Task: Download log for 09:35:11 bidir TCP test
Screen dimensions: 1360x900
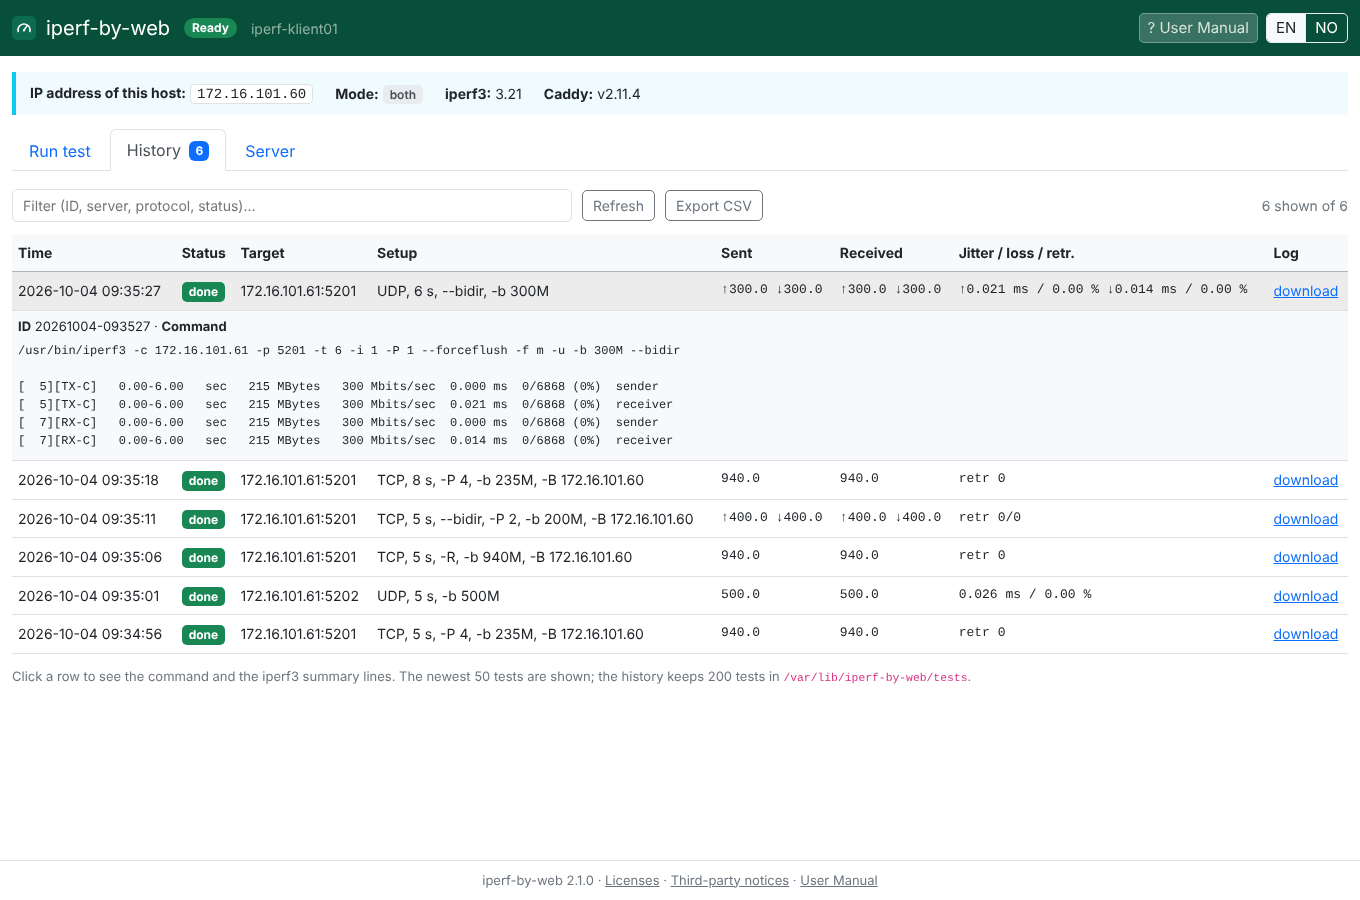Action: [x=1305, y=519]
